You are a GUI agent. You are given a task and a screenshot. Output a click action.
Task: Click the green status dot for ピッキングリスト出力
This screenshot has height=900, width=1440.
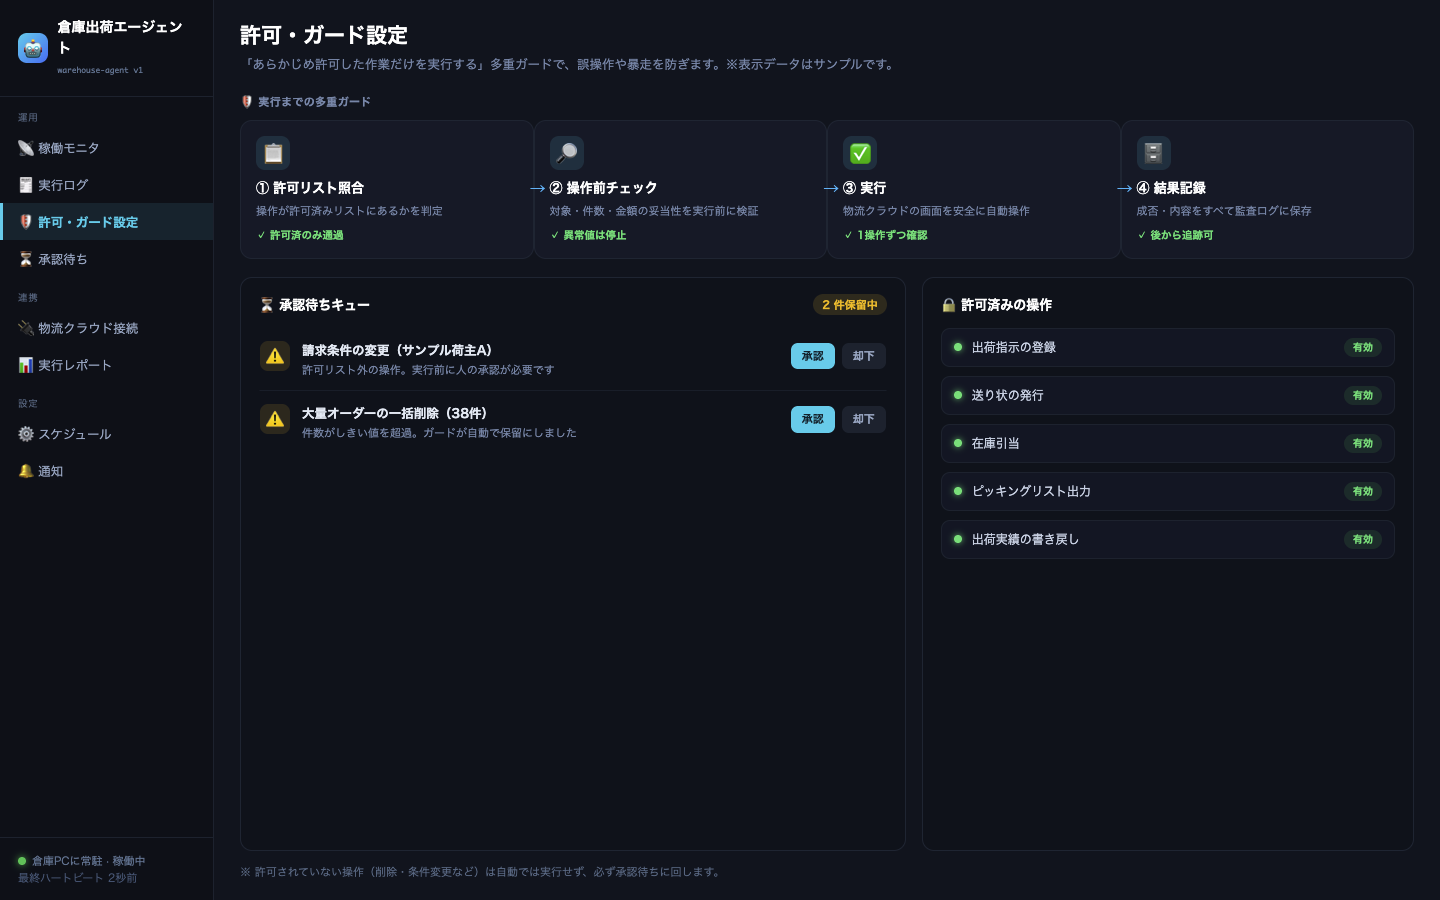[x=958, y=491]
